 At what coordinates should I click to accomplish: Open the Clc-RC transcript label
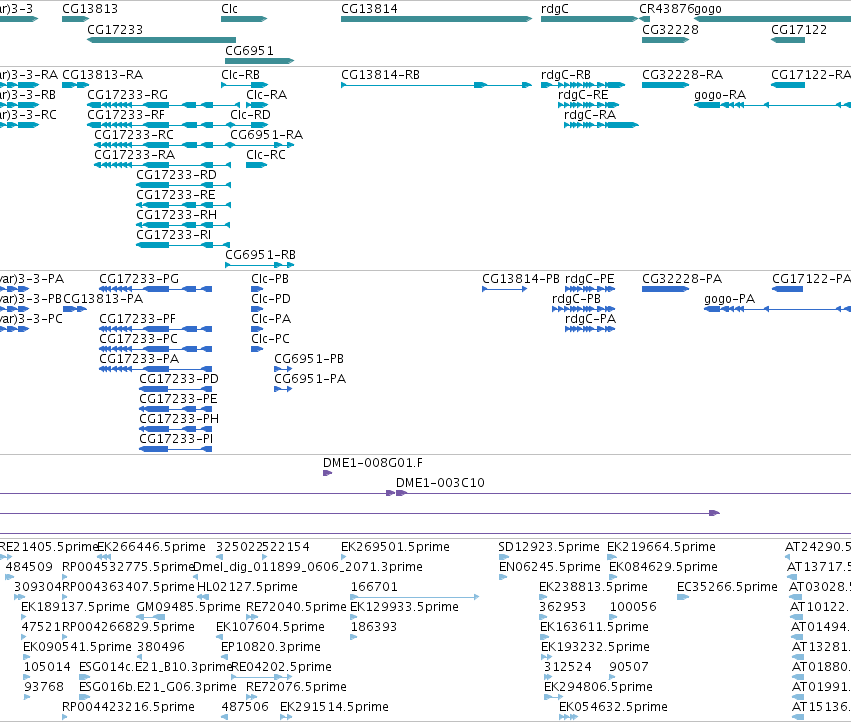(x=266, y=155)
